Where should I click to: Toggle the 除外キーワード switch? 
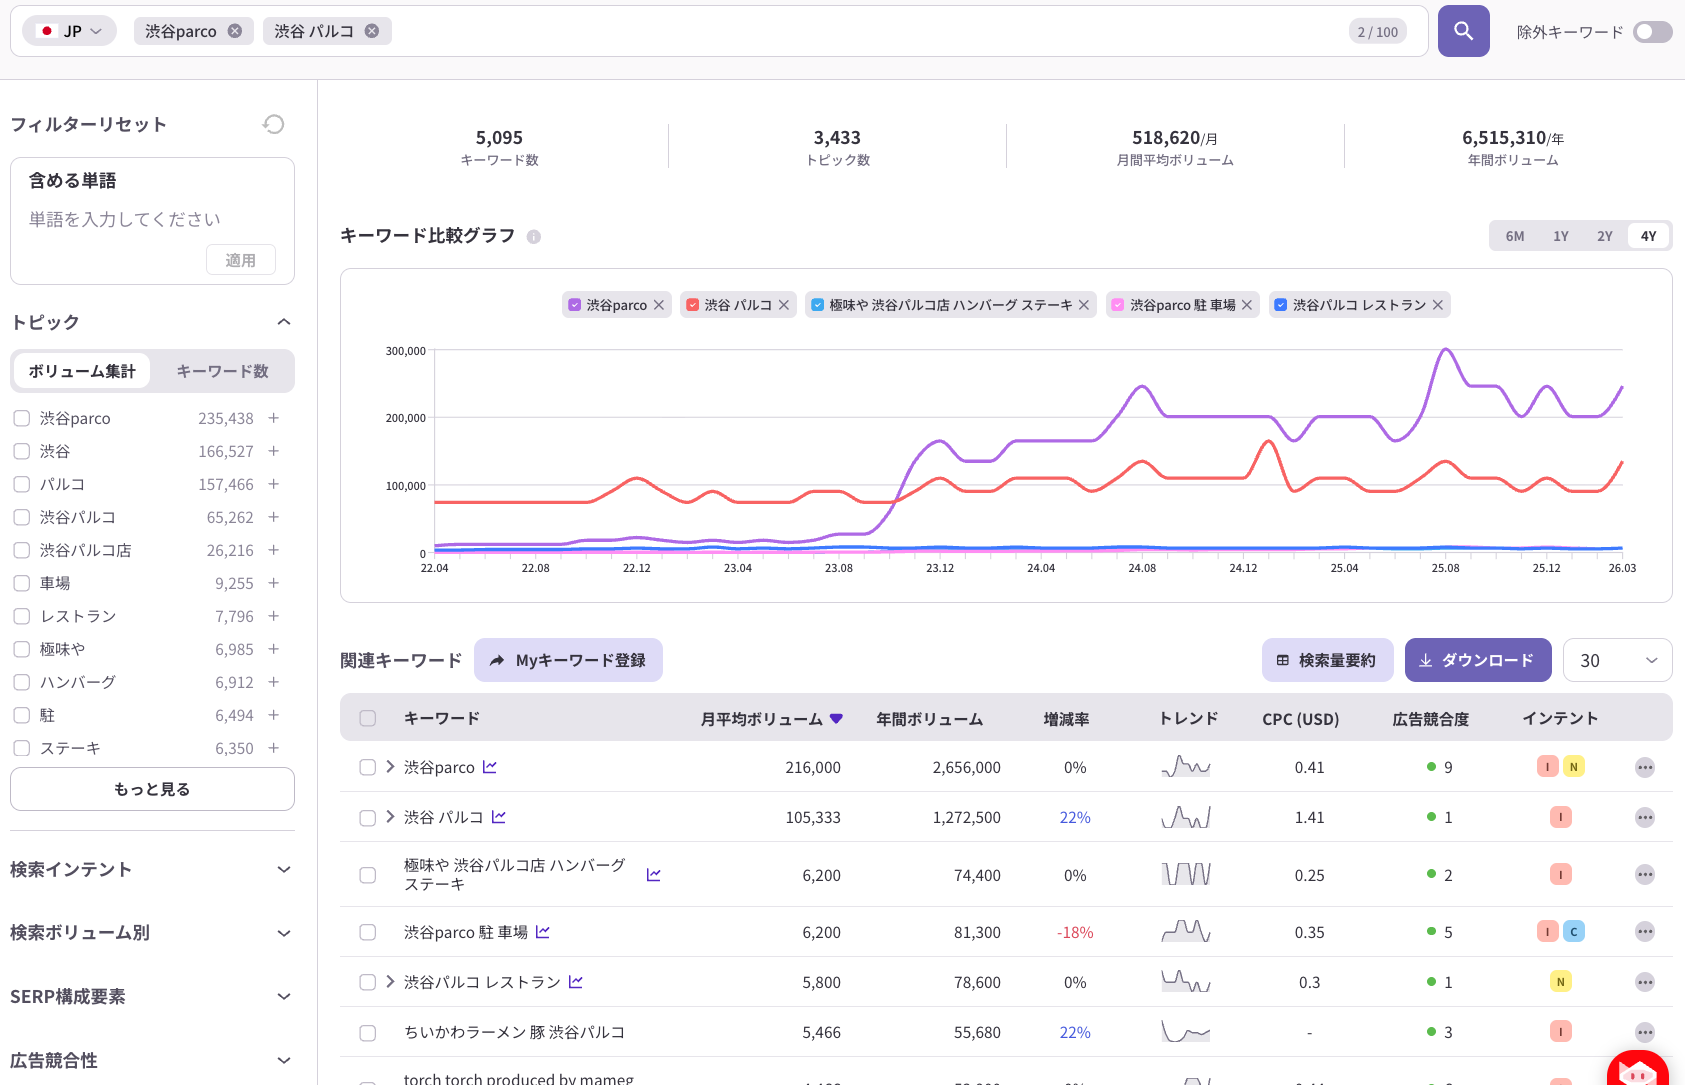(1653, 32)
